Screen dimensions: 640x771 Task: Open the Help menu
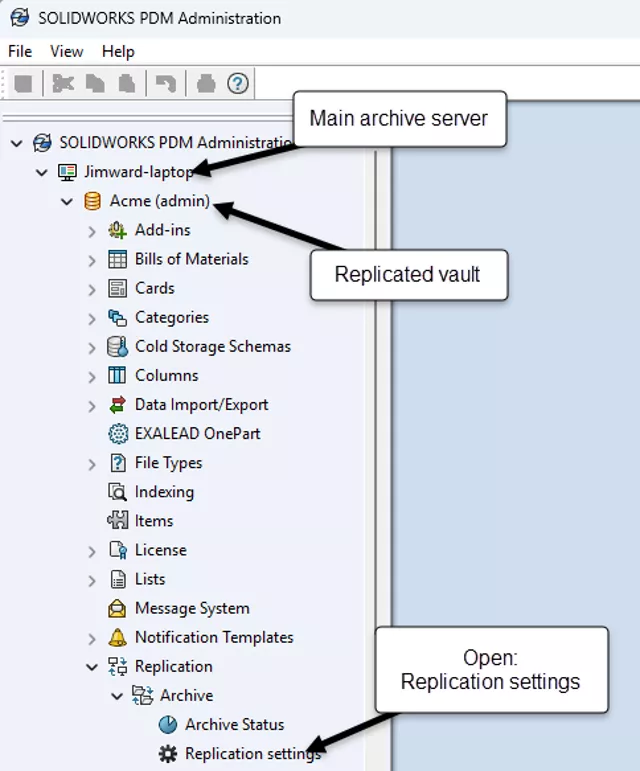pyautogui.click(x=118, y=51)
